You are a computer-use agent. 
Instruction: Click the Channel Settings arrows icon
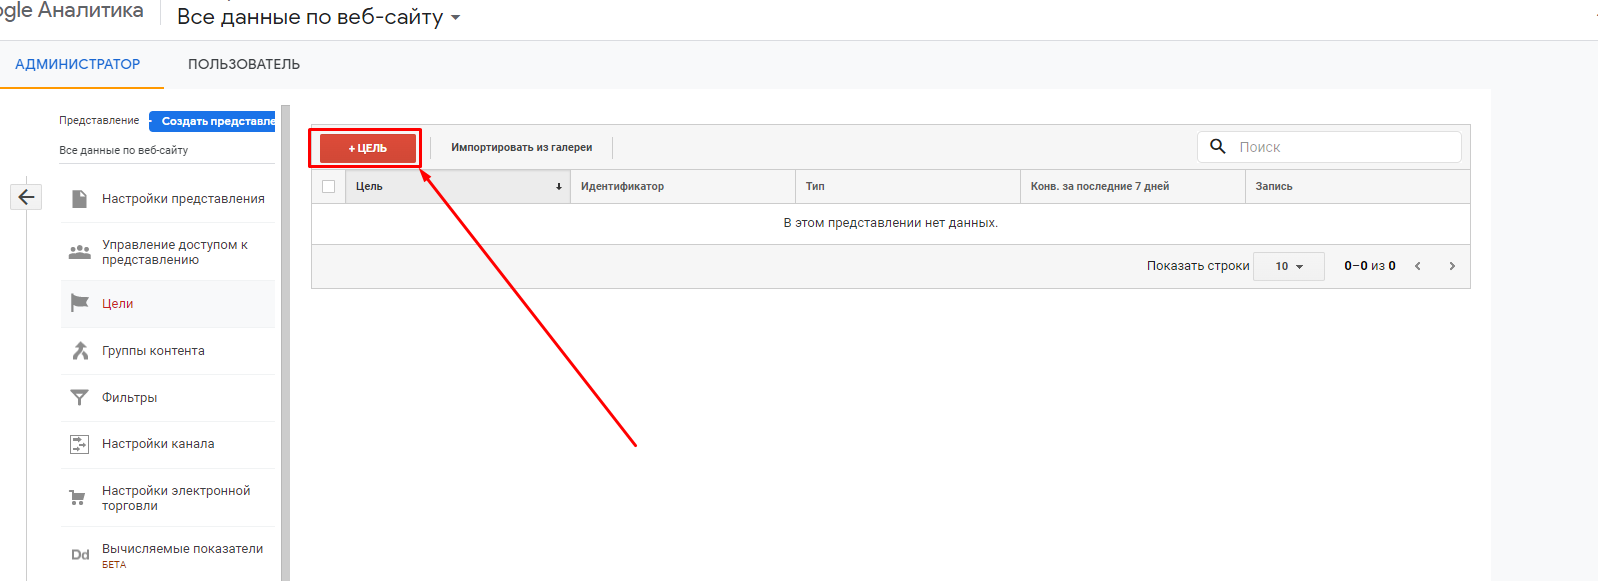tap(80, 444)
